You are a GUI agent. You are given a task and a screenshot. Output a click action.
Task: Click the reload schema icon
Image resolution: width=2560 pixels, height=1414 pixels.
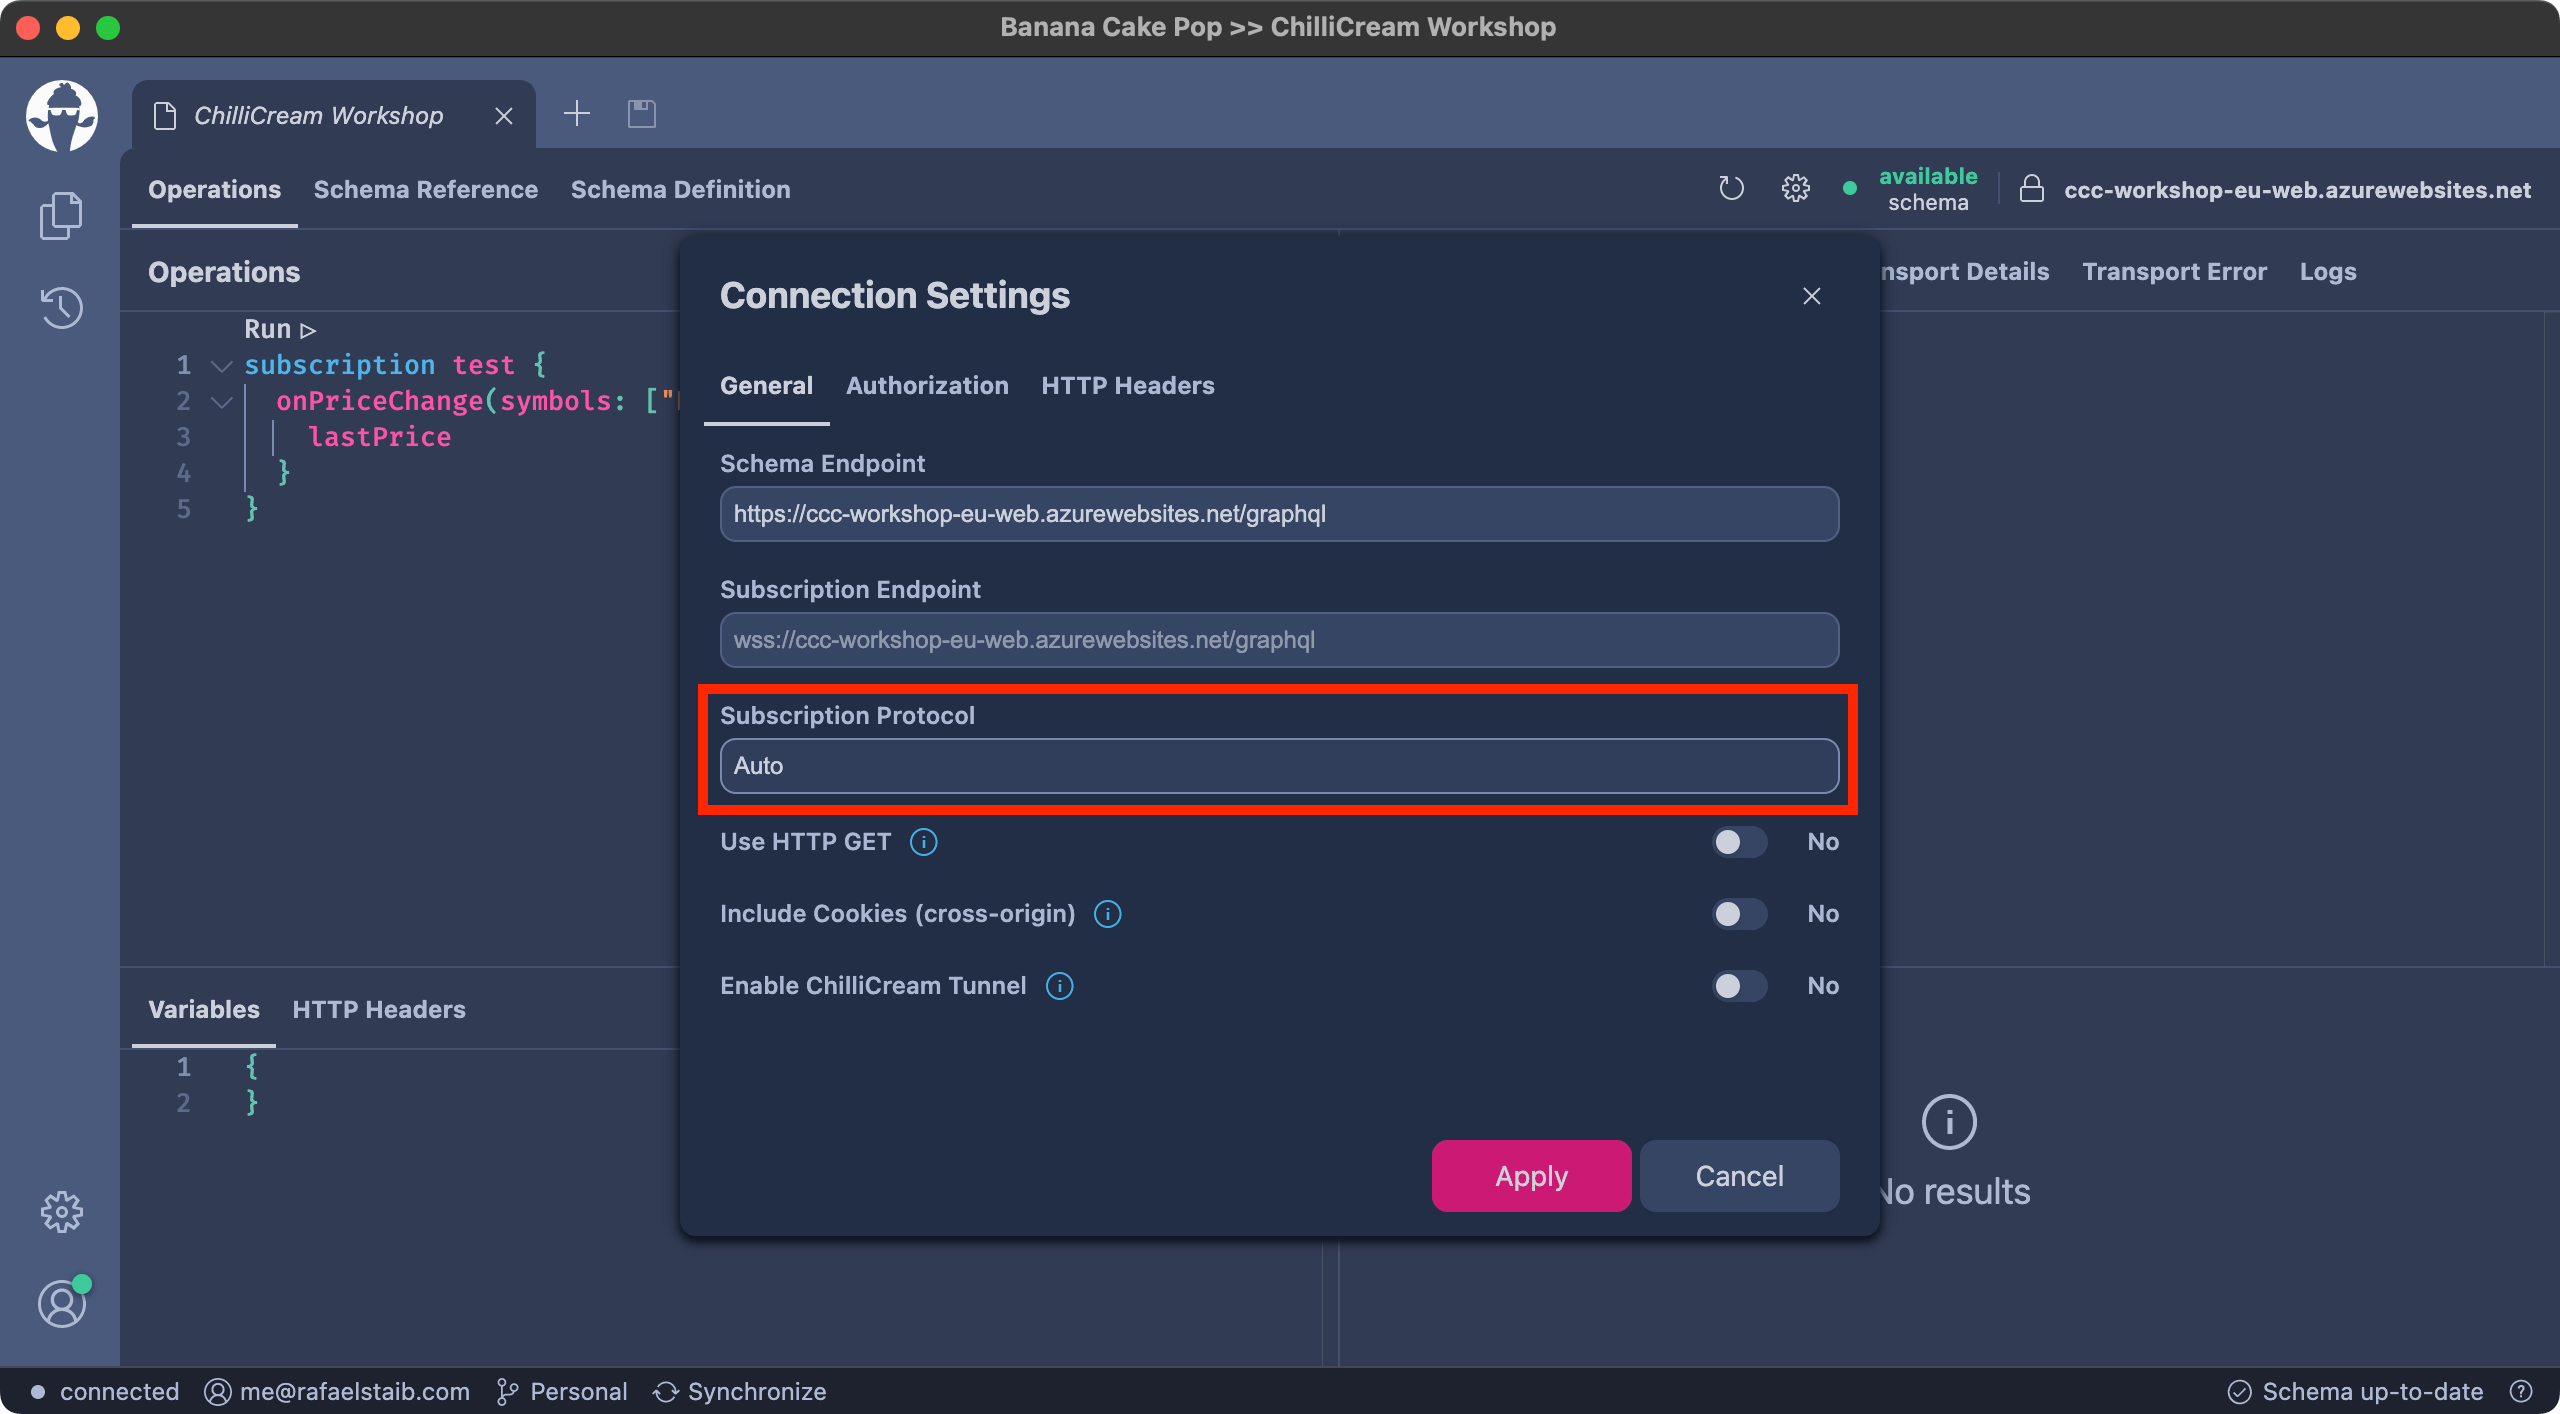coord(1731,189)
